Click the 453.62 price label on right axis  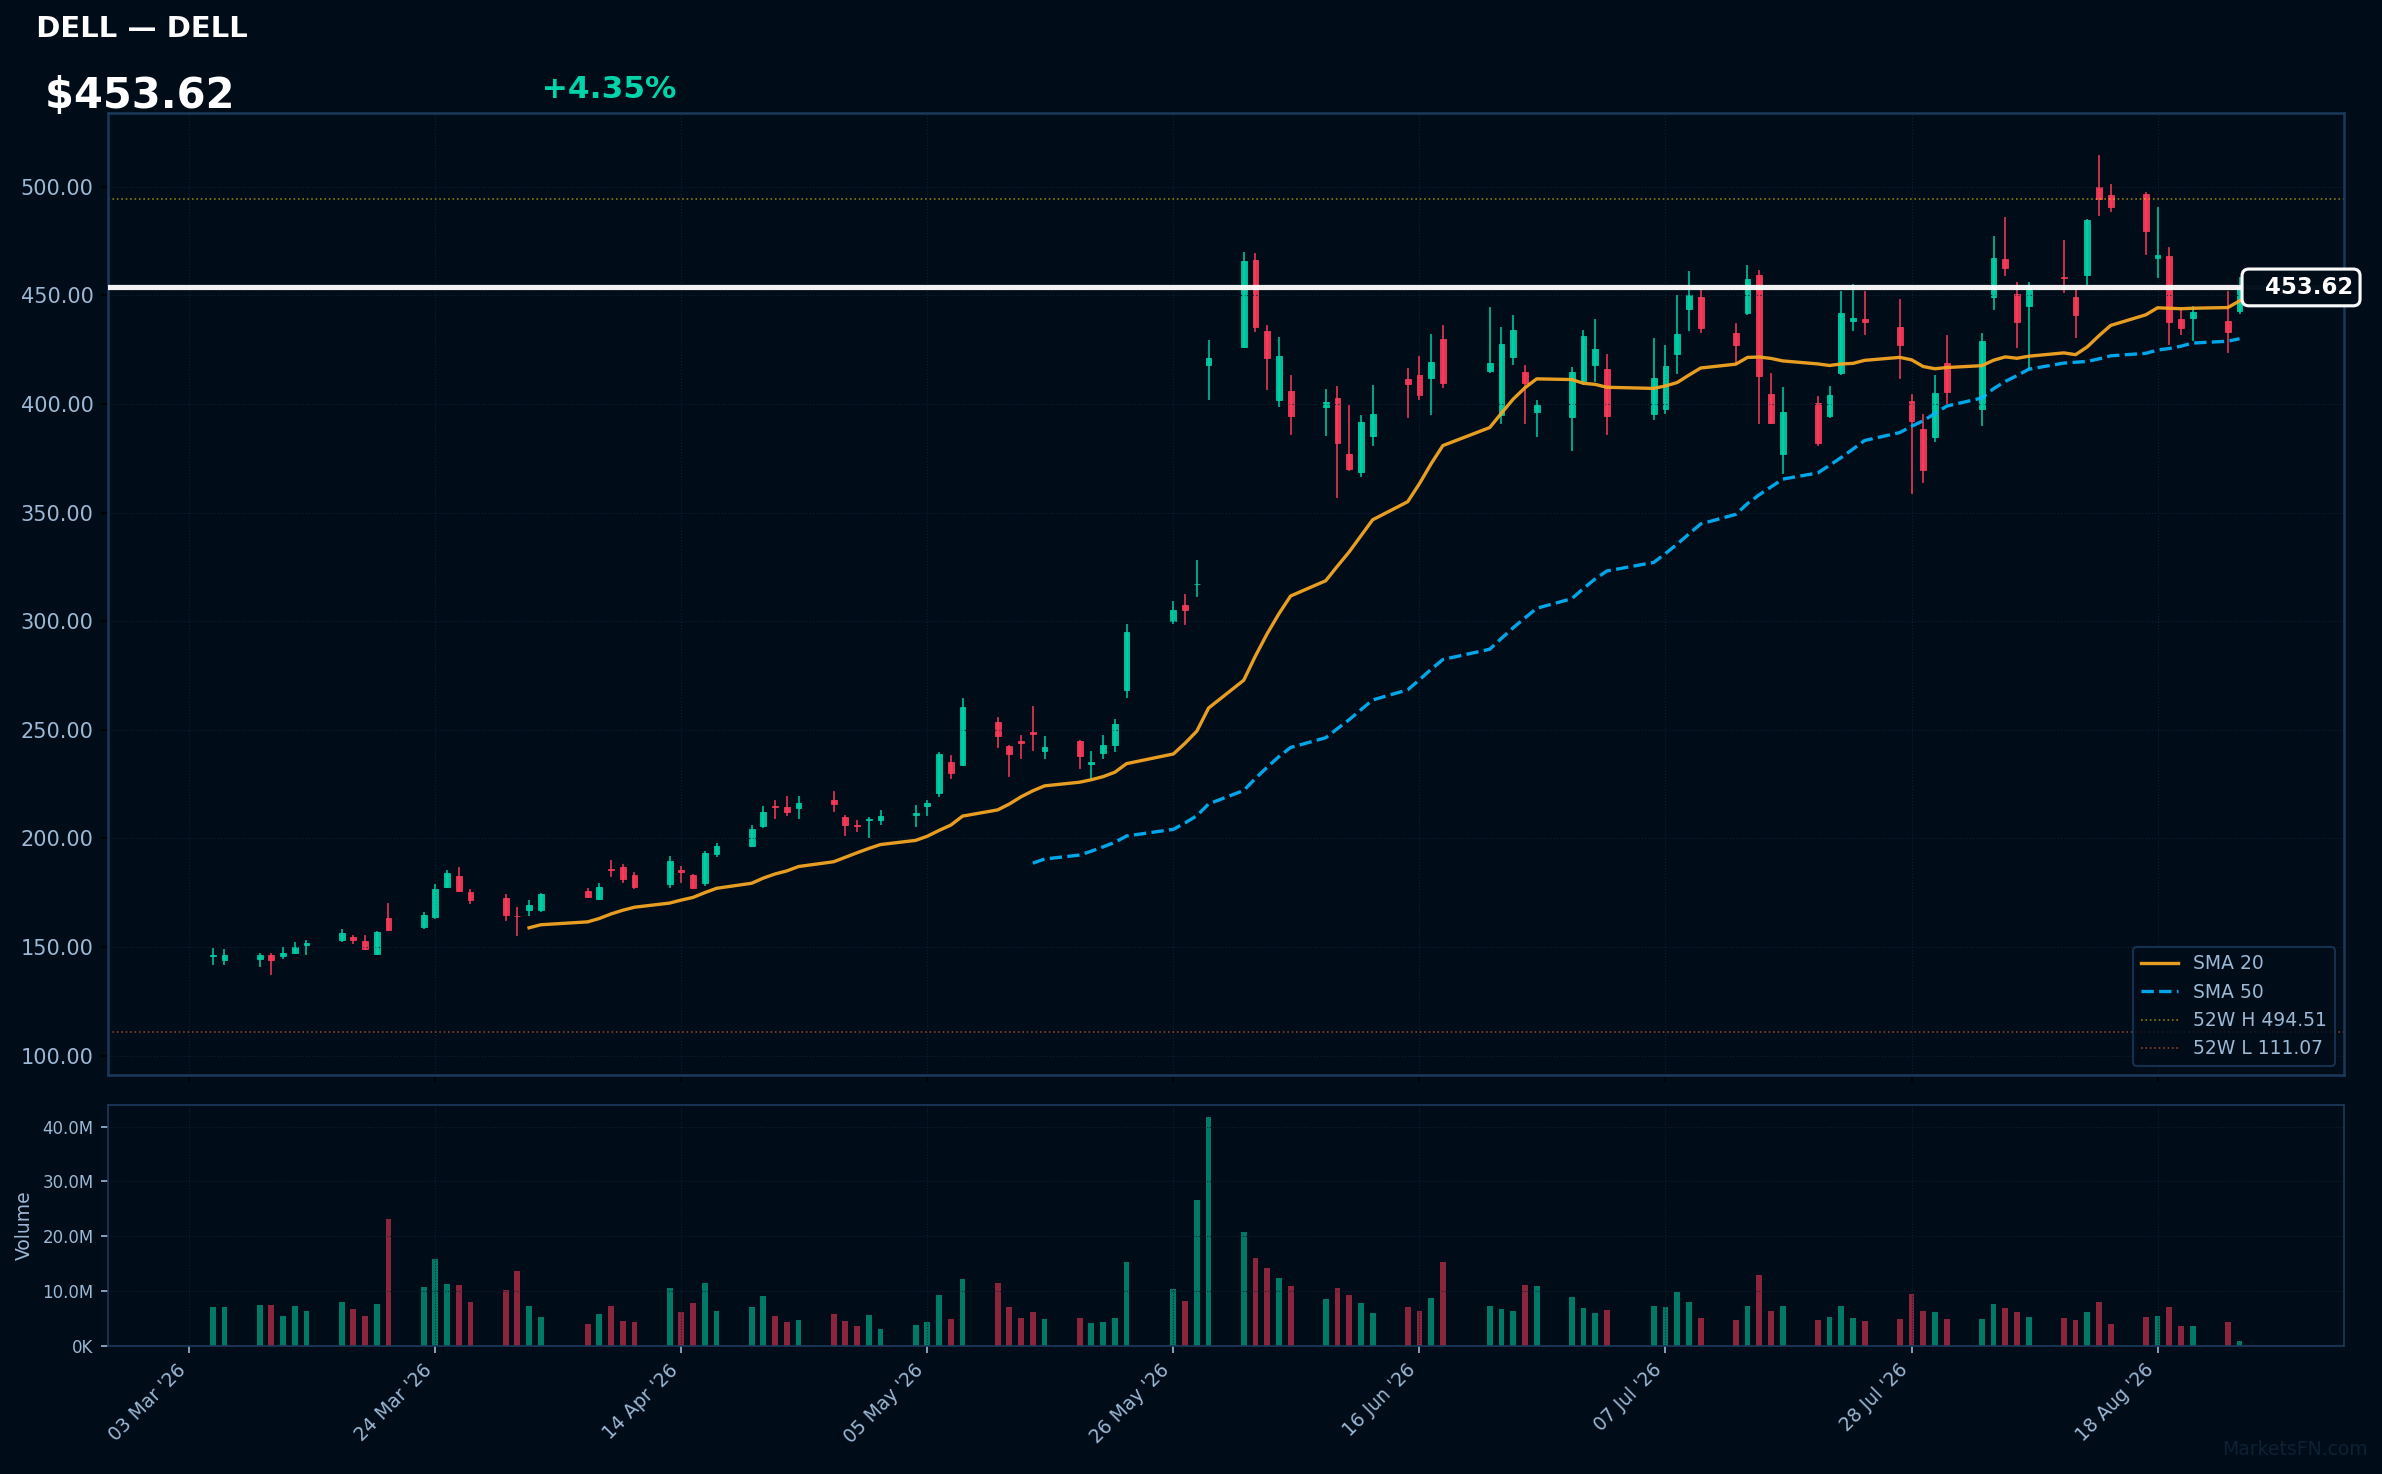tap(2300, 287)
